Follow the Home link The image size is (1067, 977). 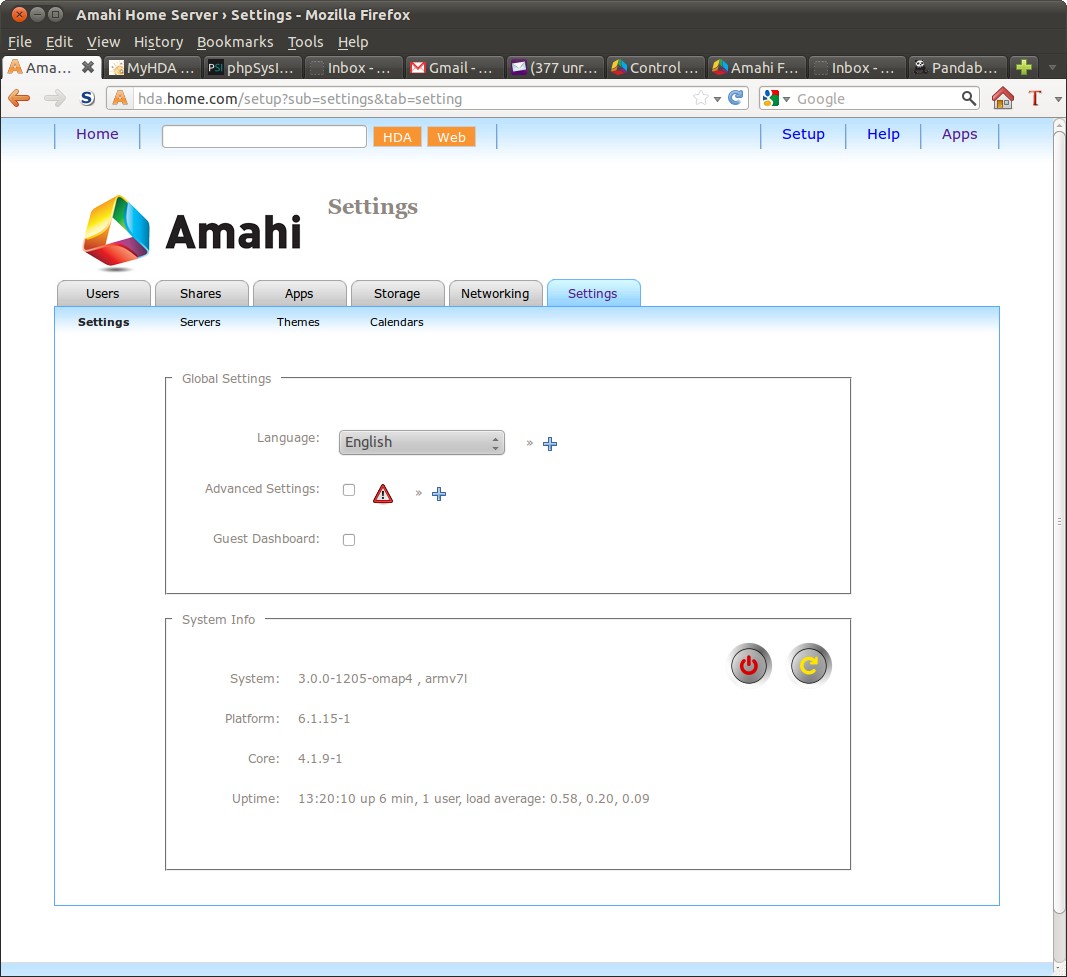(x=97, y=134)
